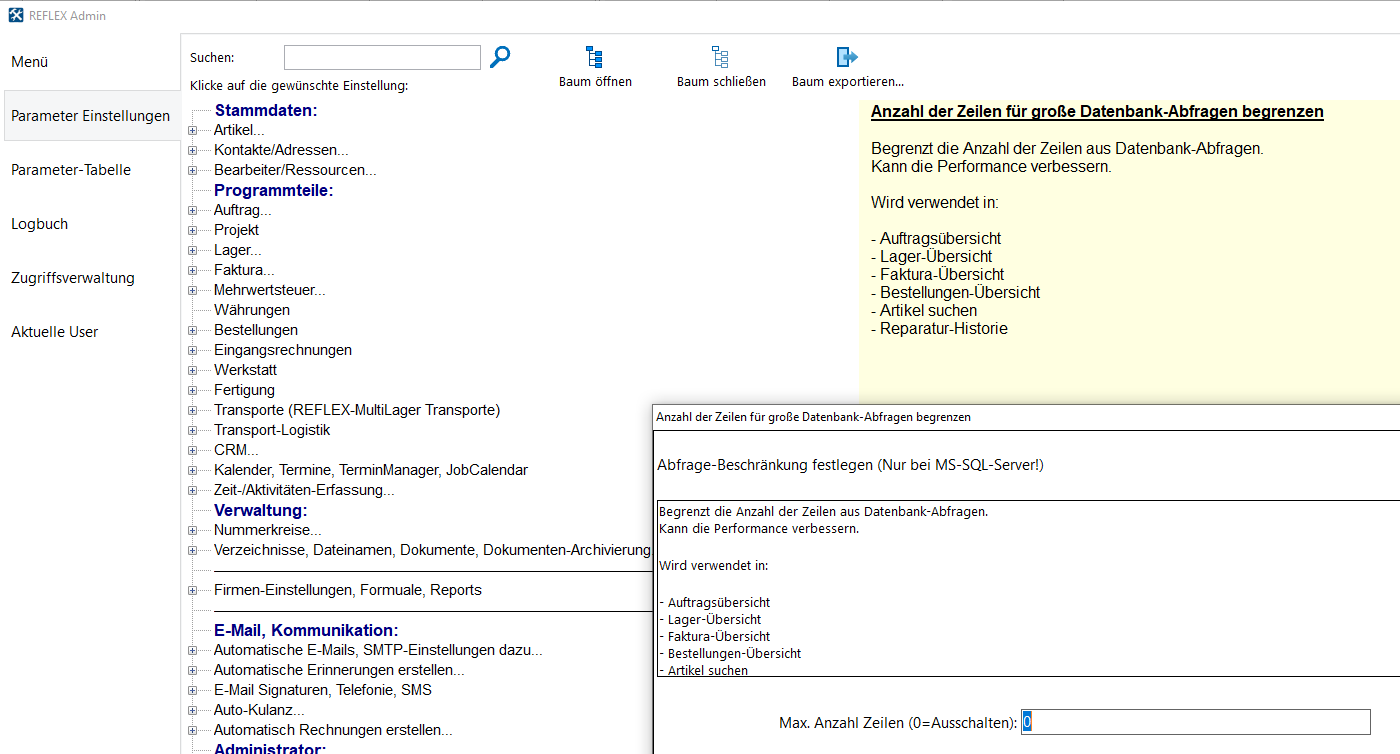Select Parameter Einstellungen tab
This screenshot has height=754, width=1400.
(x=91, y=116)
